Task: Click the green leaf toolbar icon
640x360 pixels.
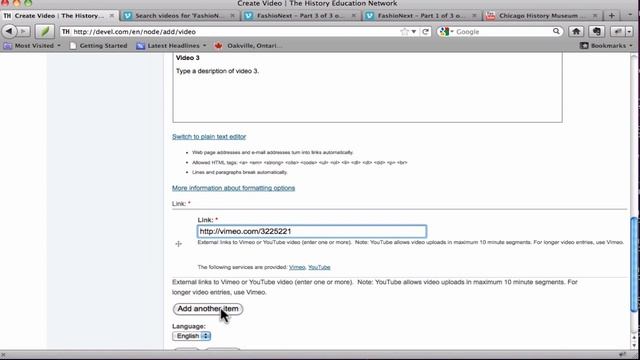Action: (44, 31)
